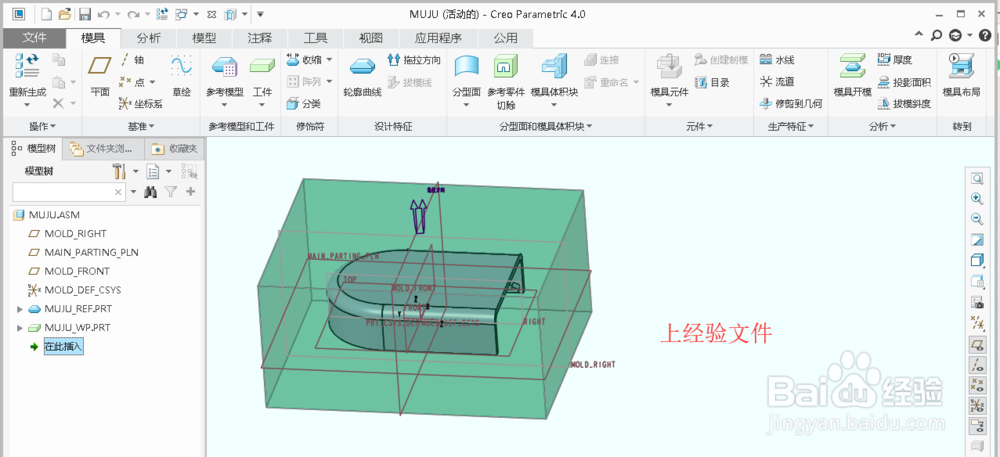Open the 分析 group dropdown in ribbon footer

882,126
